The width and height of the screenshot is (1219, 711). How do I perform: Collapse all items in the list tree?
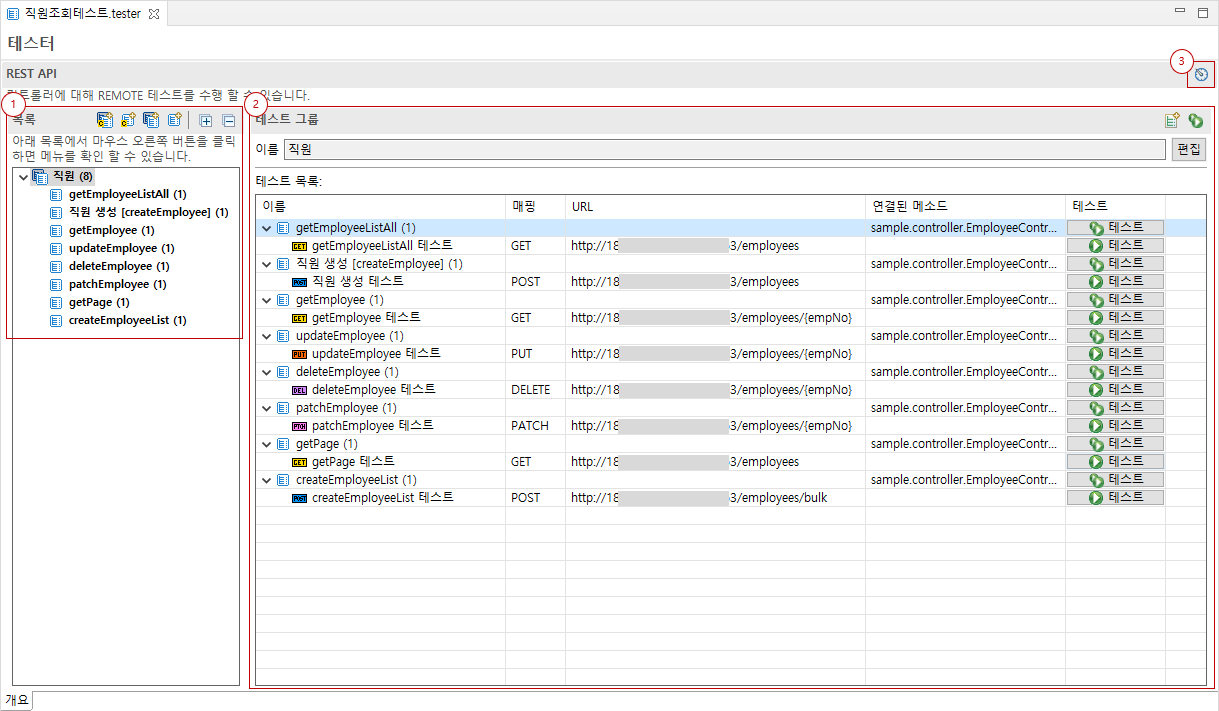(x=228, y=120)
